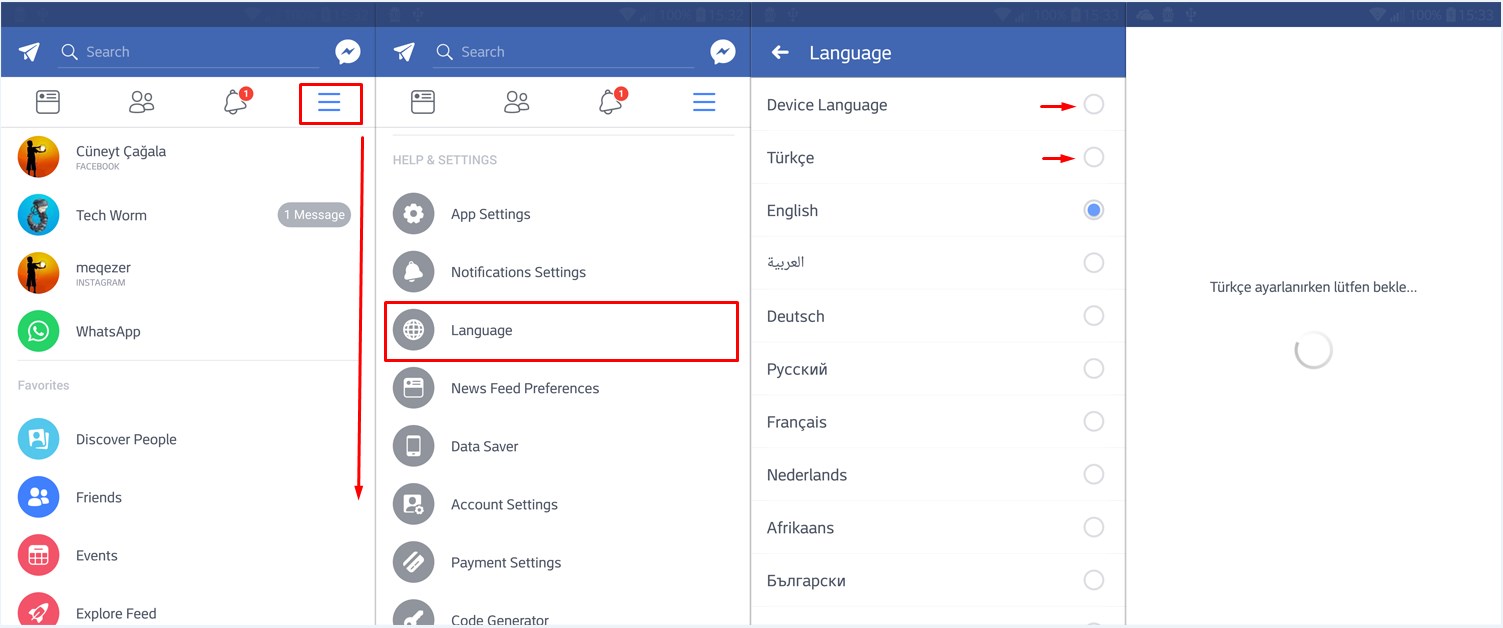Tap the red-outlined hamburger menu icon
This screenshot has height=628, width=1503.
click(329, 102)
